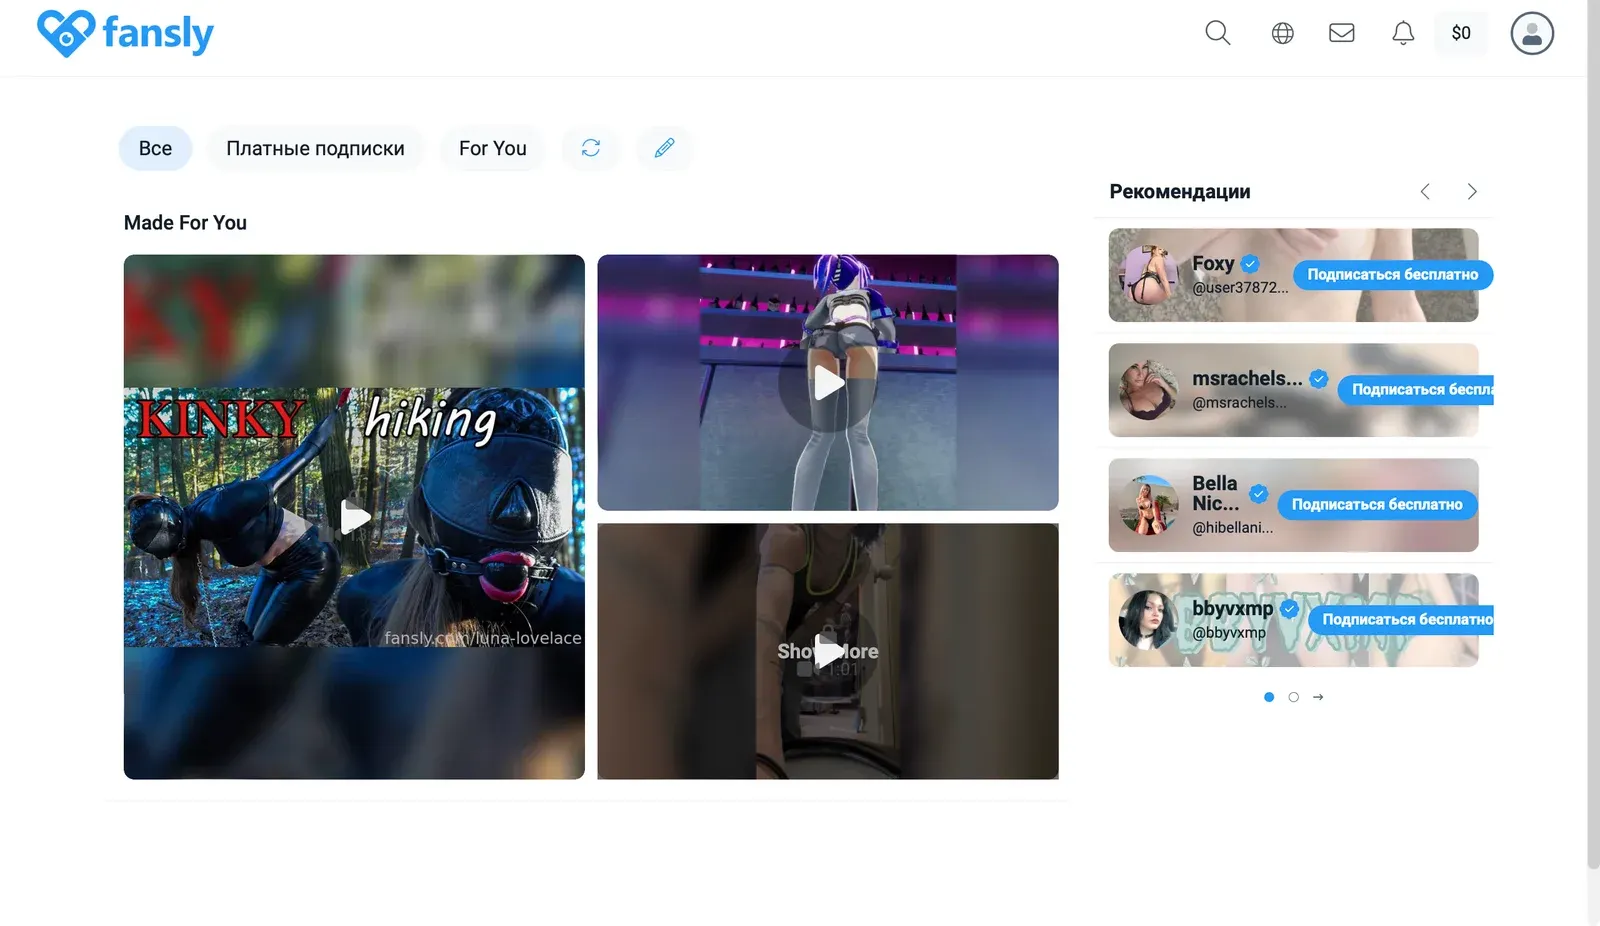Viewport: 1600px width, 926px height.
Task: Click the @msrachels handle text
Action: (x=1239, y=403)
